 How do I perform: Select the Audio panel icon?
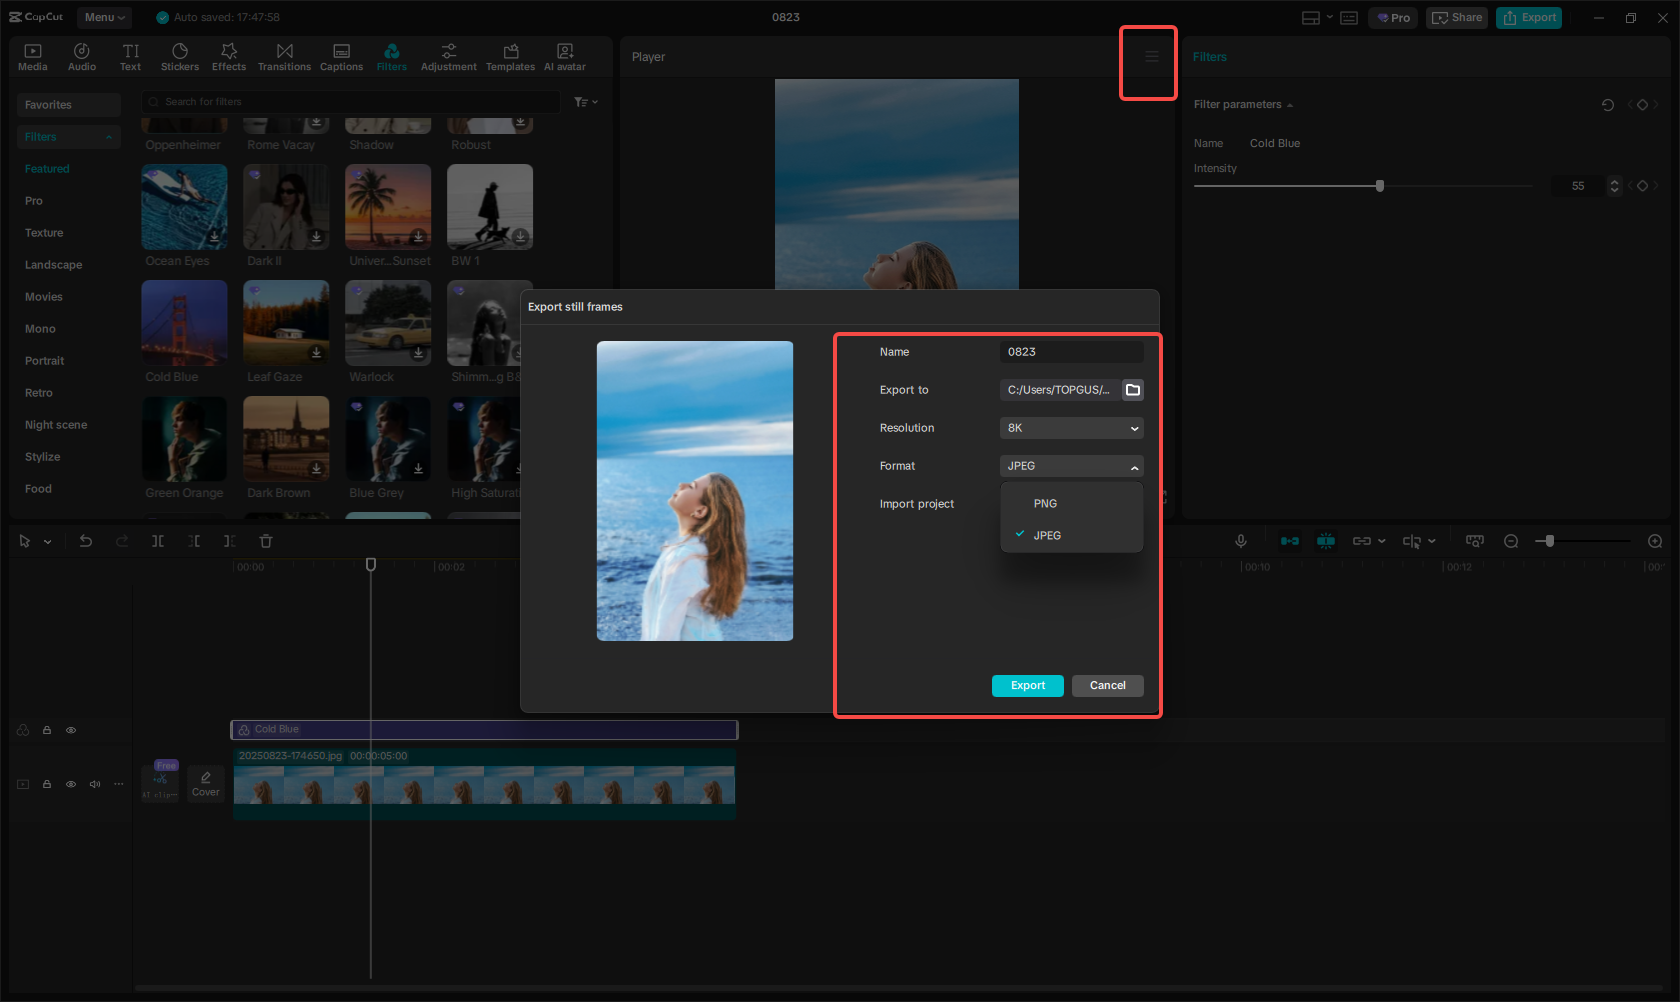[x=81, y=55]
